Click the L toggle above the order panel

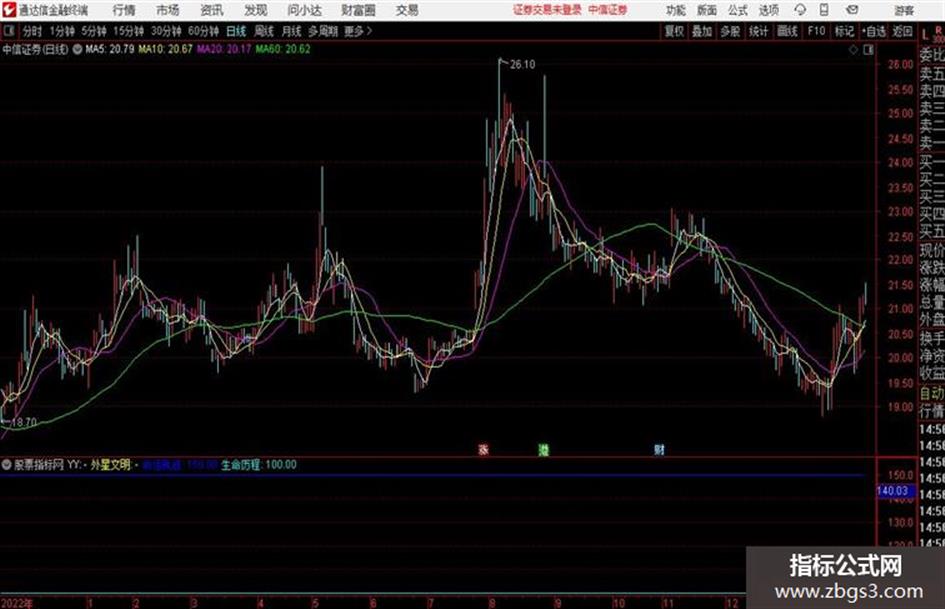(925, 35)
